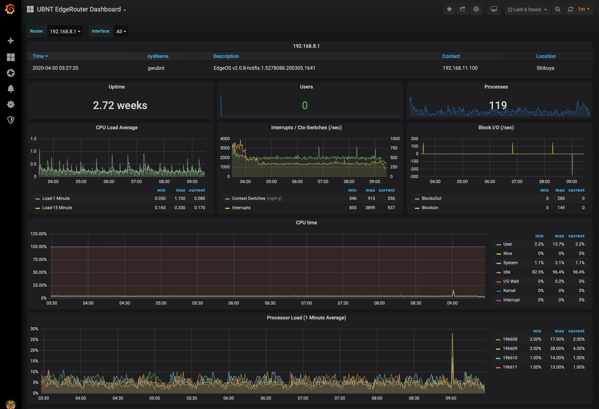This screenshot has height=409, width=599.
Task: Open dashboard settings gear in top bar
Action: point(476,9)
